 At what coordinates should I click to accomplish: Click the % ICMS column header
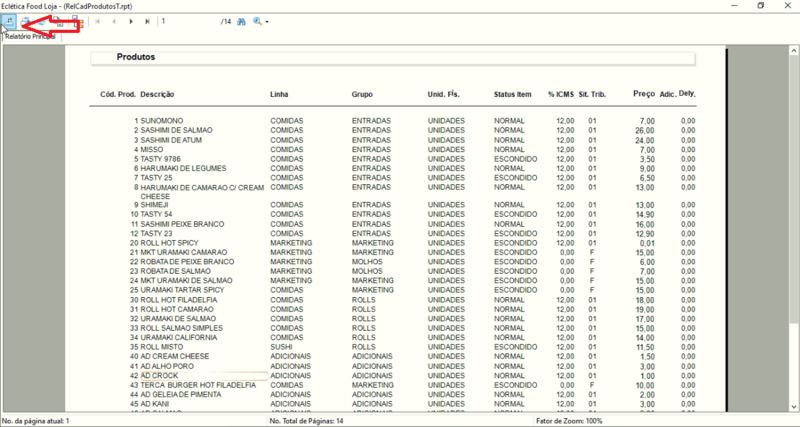click(561, 94)
